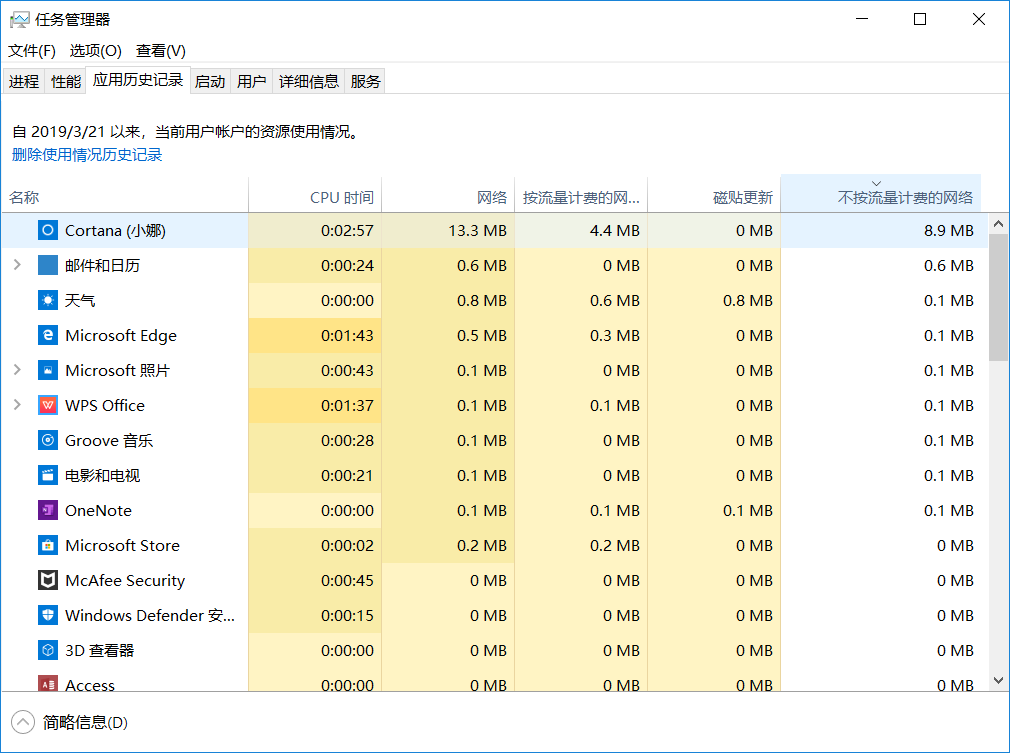Viewport: 1010px width, 753px height.
Task: Click the Groove 音乐 icon
Action: tap(48, 441)
